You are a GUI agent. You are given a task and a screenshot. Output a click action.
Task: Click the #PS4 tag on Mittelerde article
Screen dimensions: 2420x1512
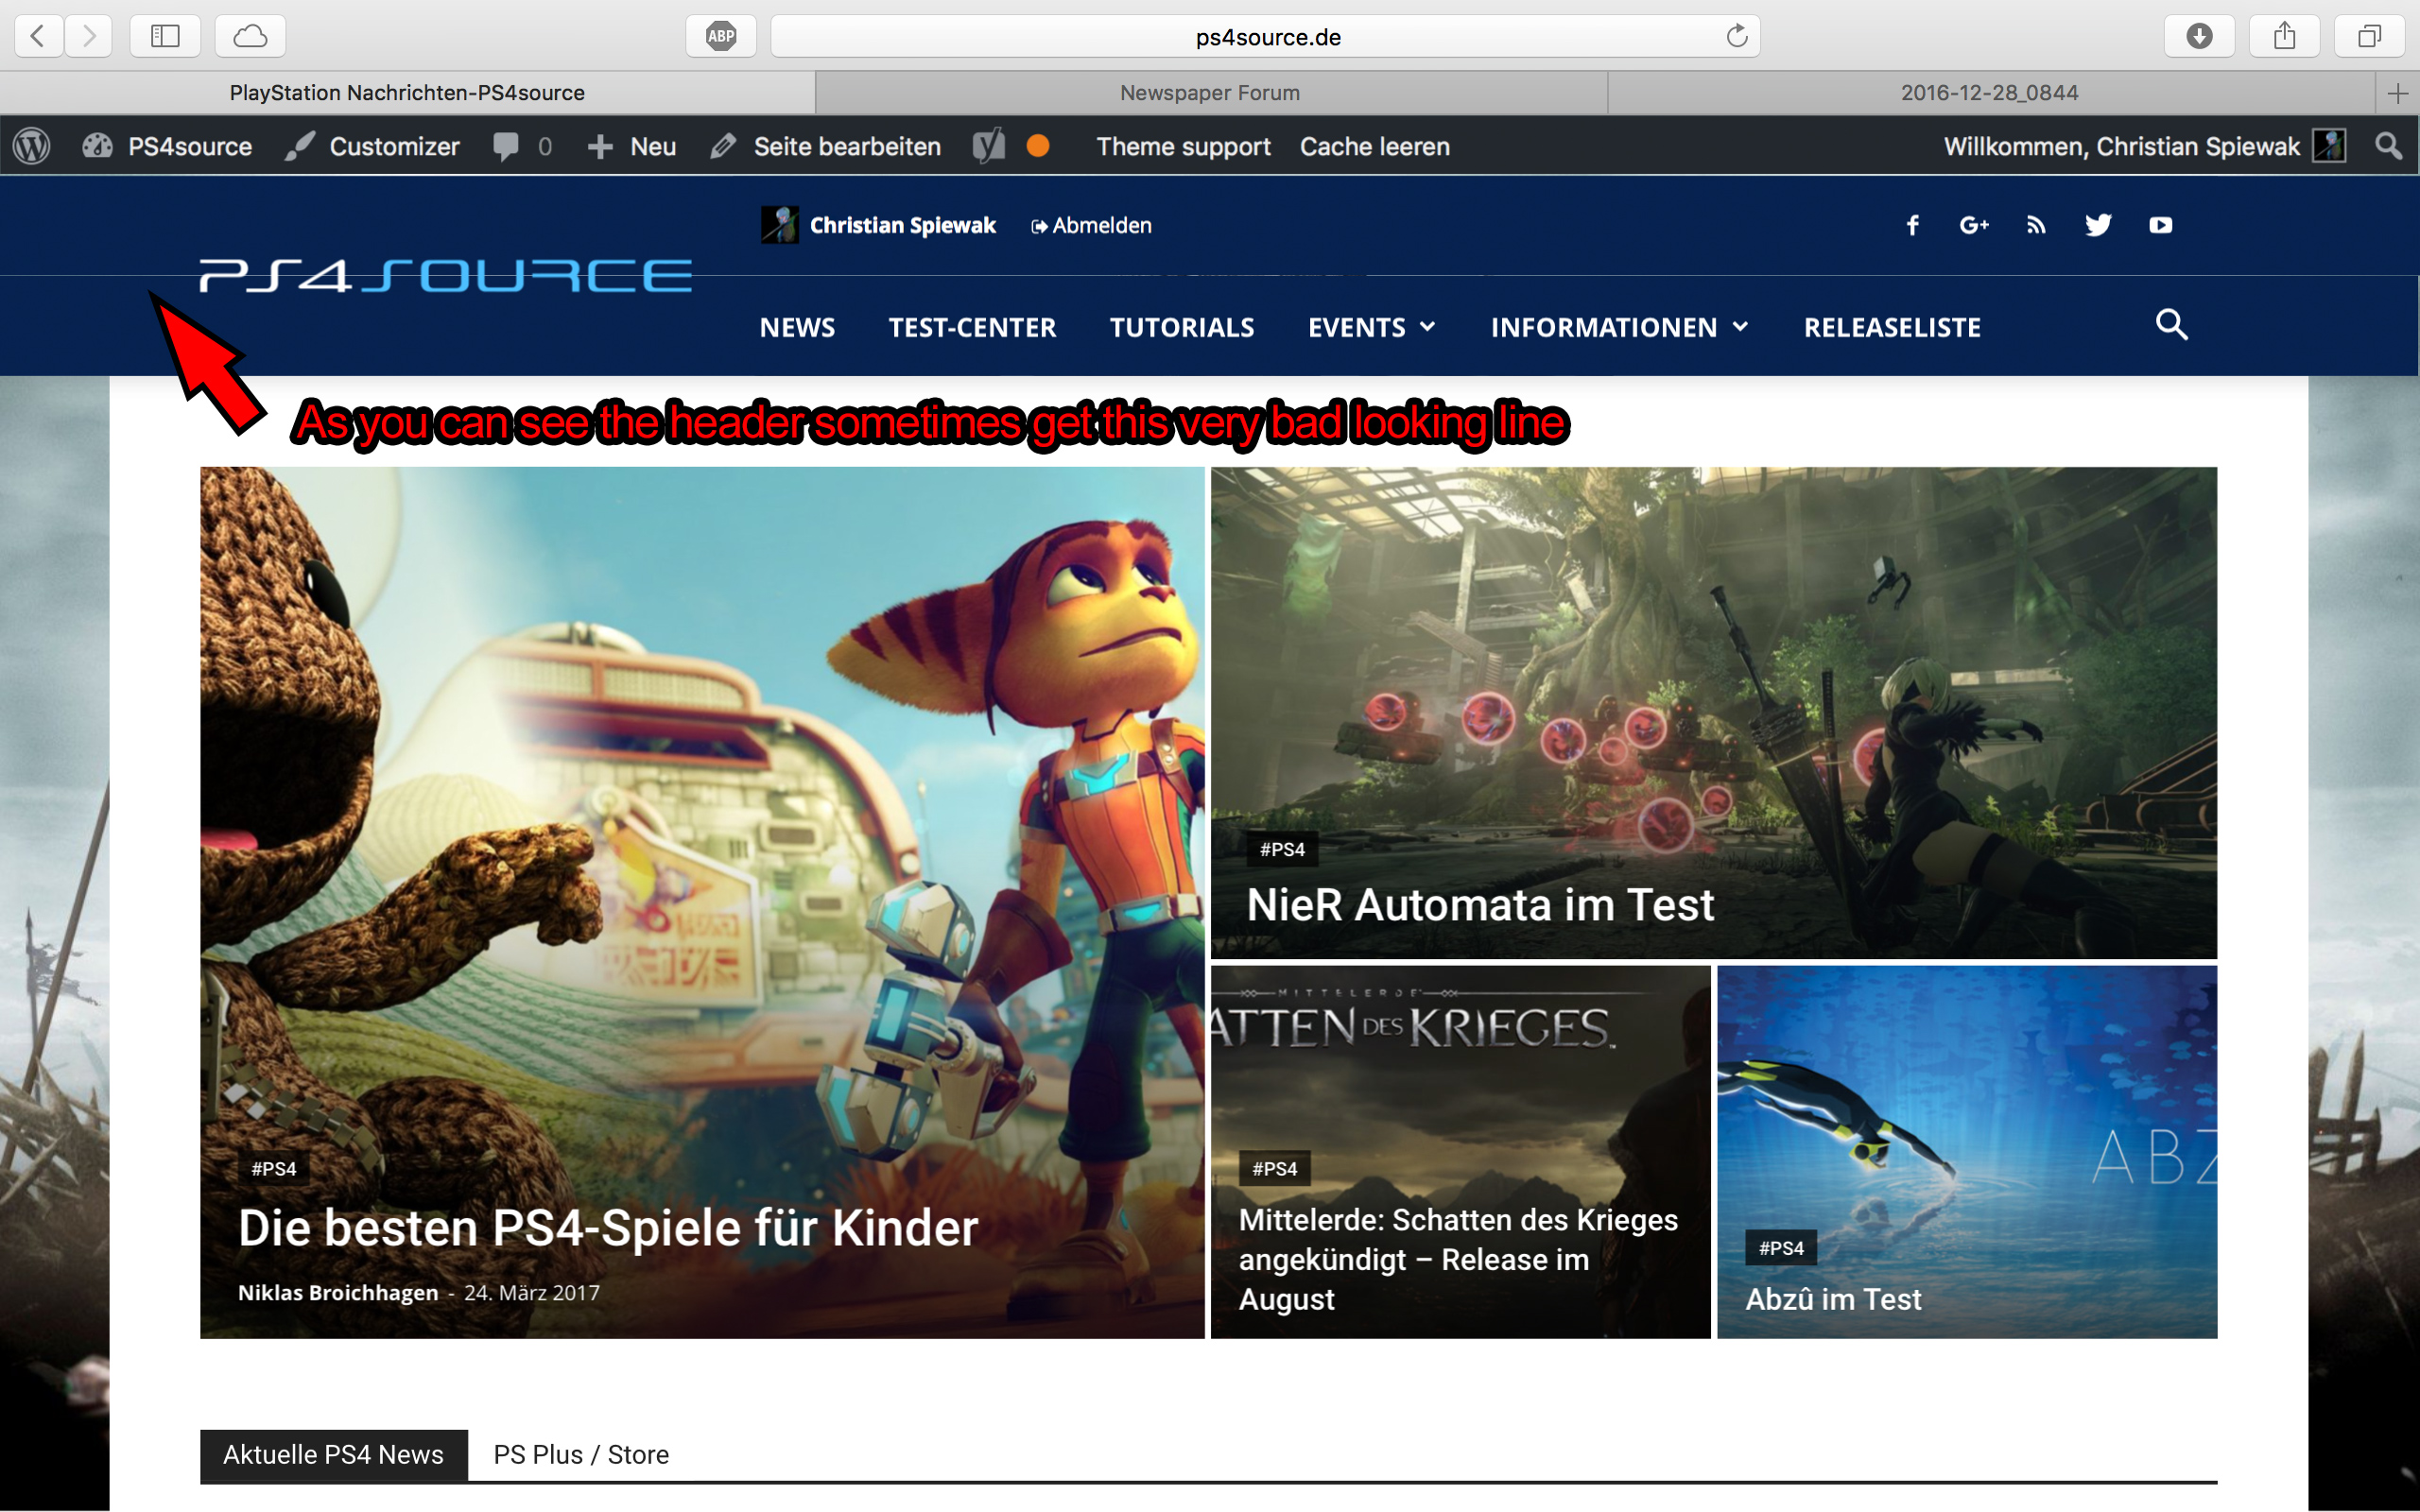(1274, 1168)
